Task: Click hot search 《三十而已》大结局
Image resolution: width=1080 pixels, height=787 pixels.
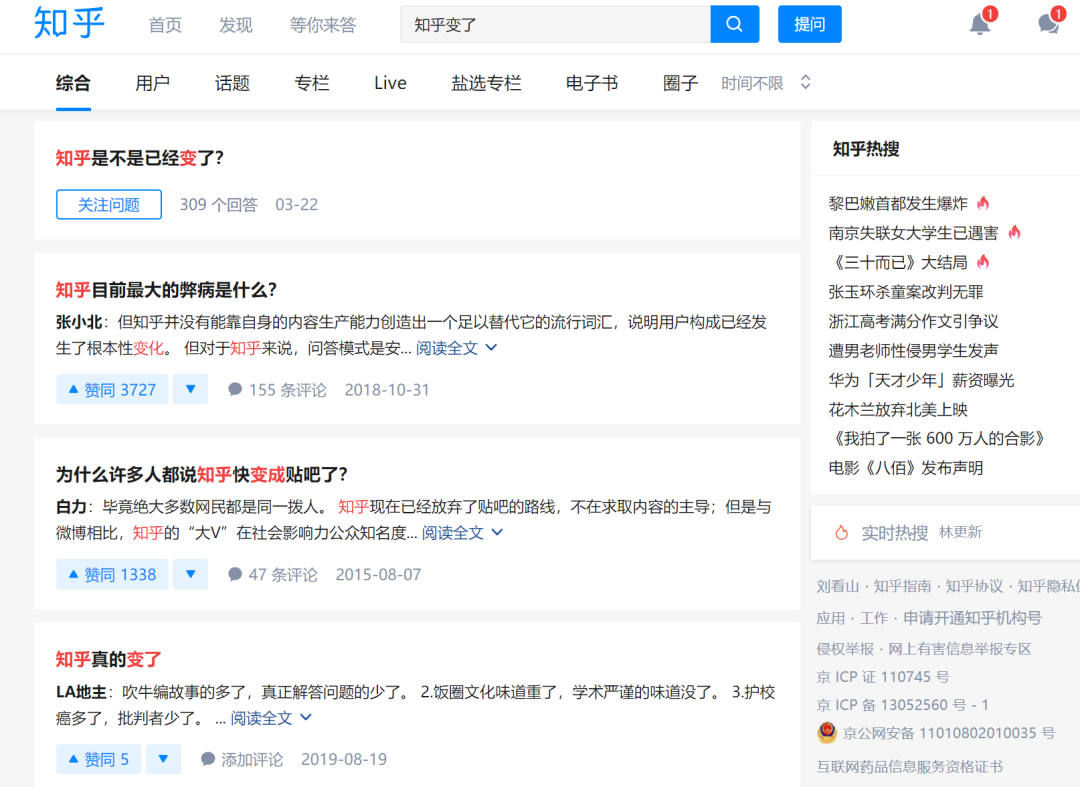Action: tap(897, 262)
